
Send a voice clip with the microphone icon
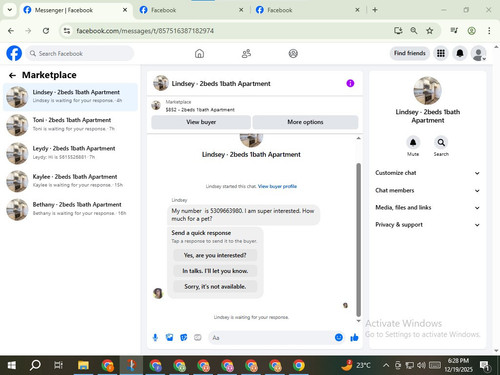pos(155,338)
